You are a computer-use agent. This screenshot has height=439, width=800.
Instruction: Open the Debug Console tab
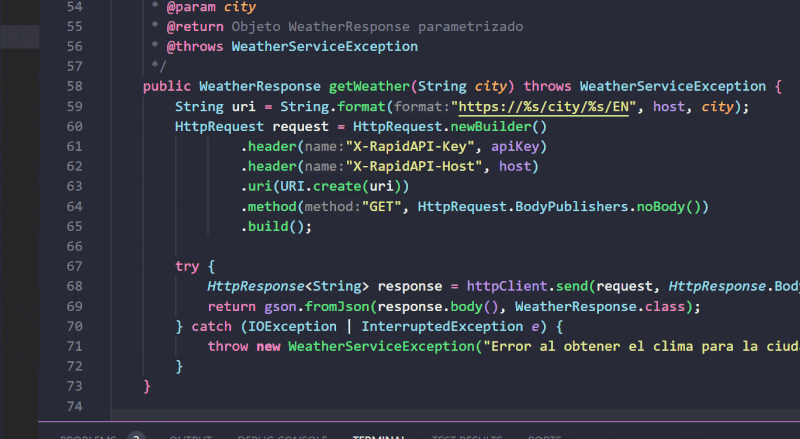pyautogui.click(x=282, y=437)
